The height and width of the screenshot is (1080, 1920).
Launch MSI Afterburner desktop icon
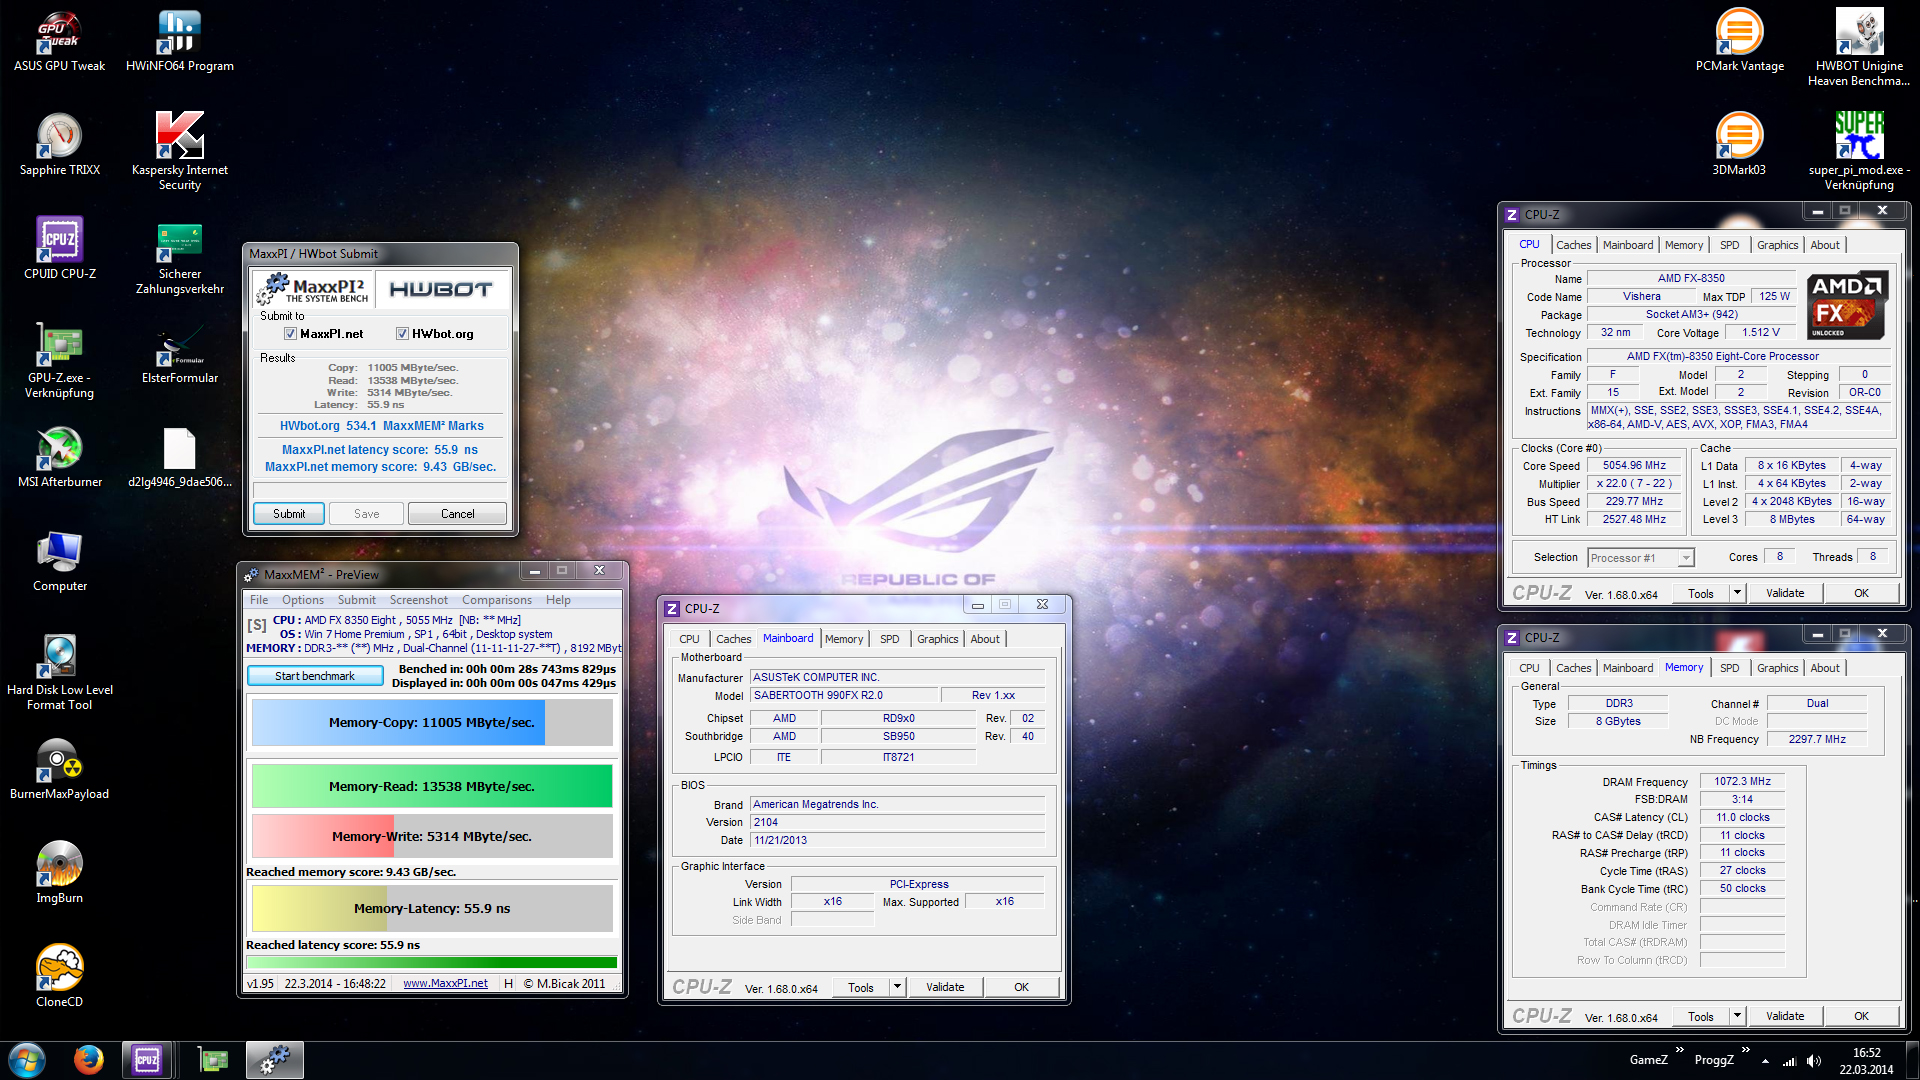pyautogui.click(x=60, y=457)
